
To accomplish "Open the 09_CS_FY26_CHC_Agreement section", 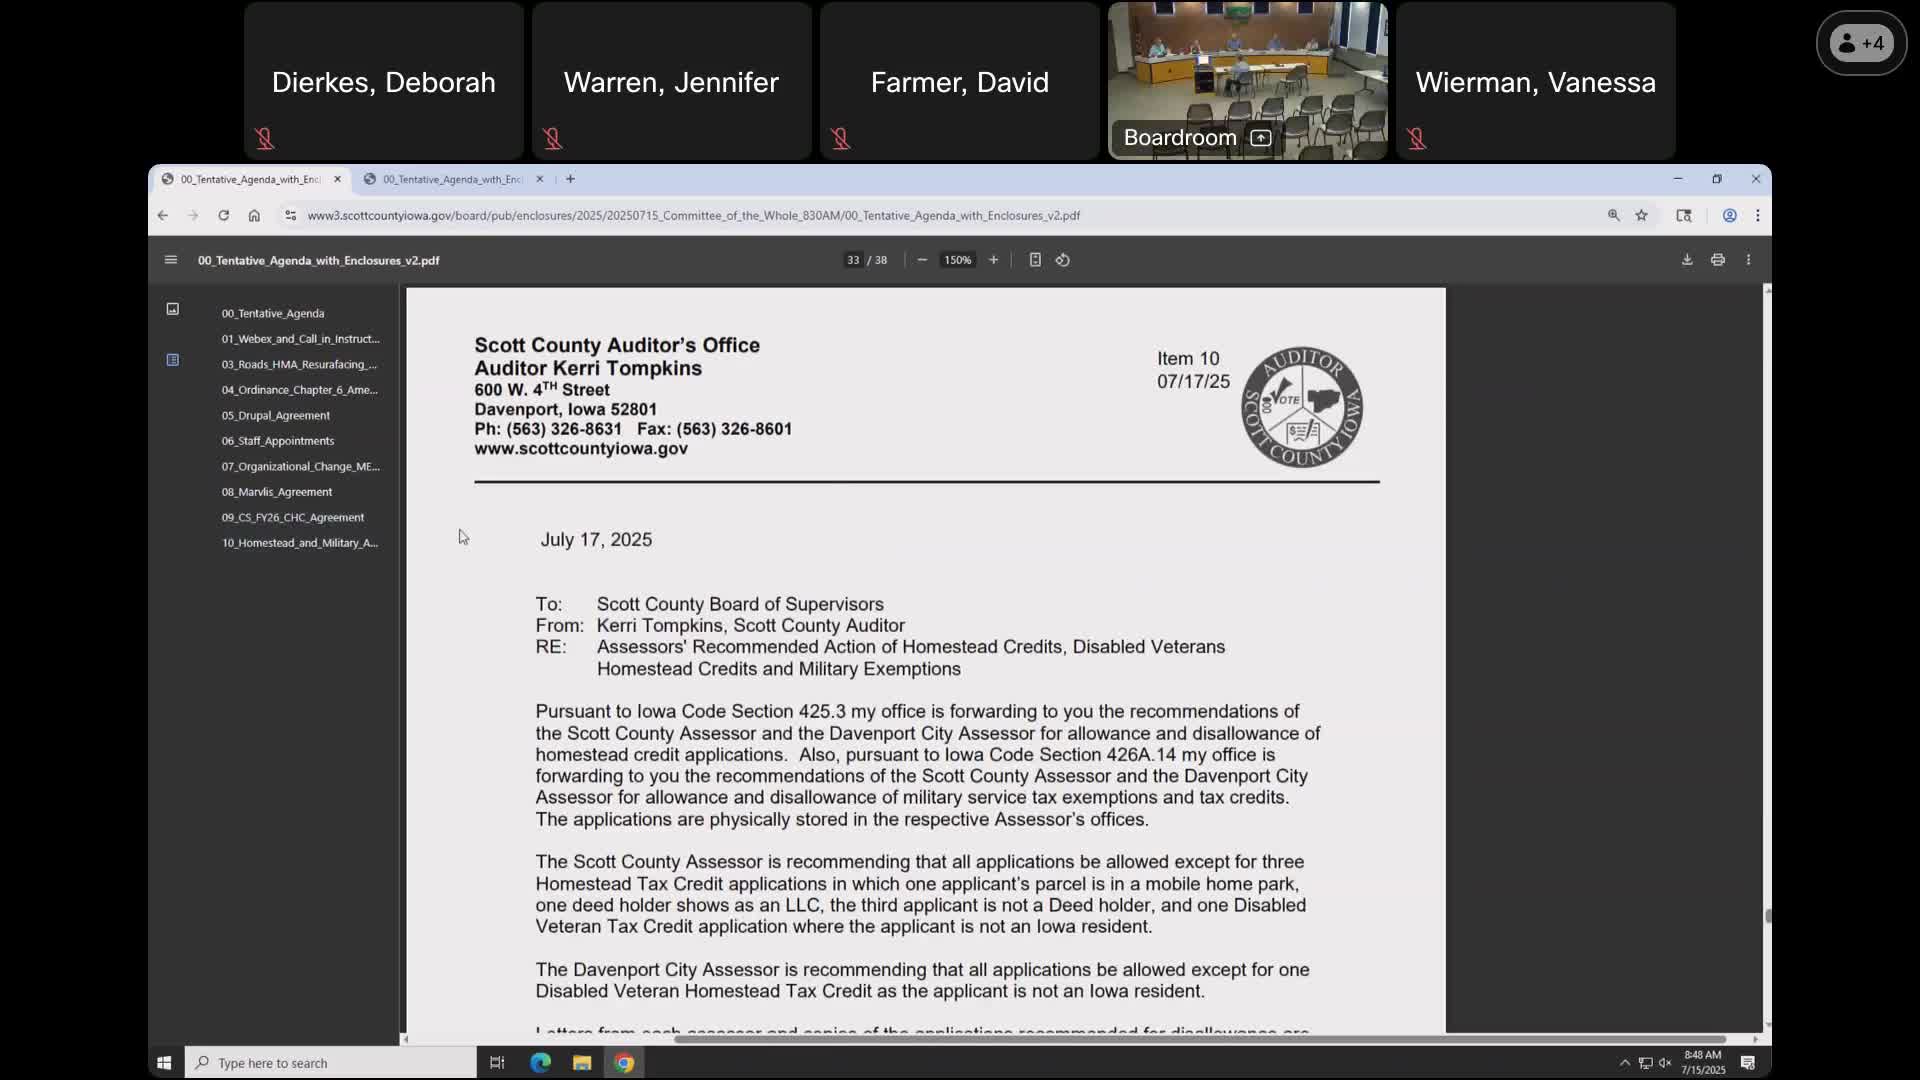I will [x=292, y=518].
